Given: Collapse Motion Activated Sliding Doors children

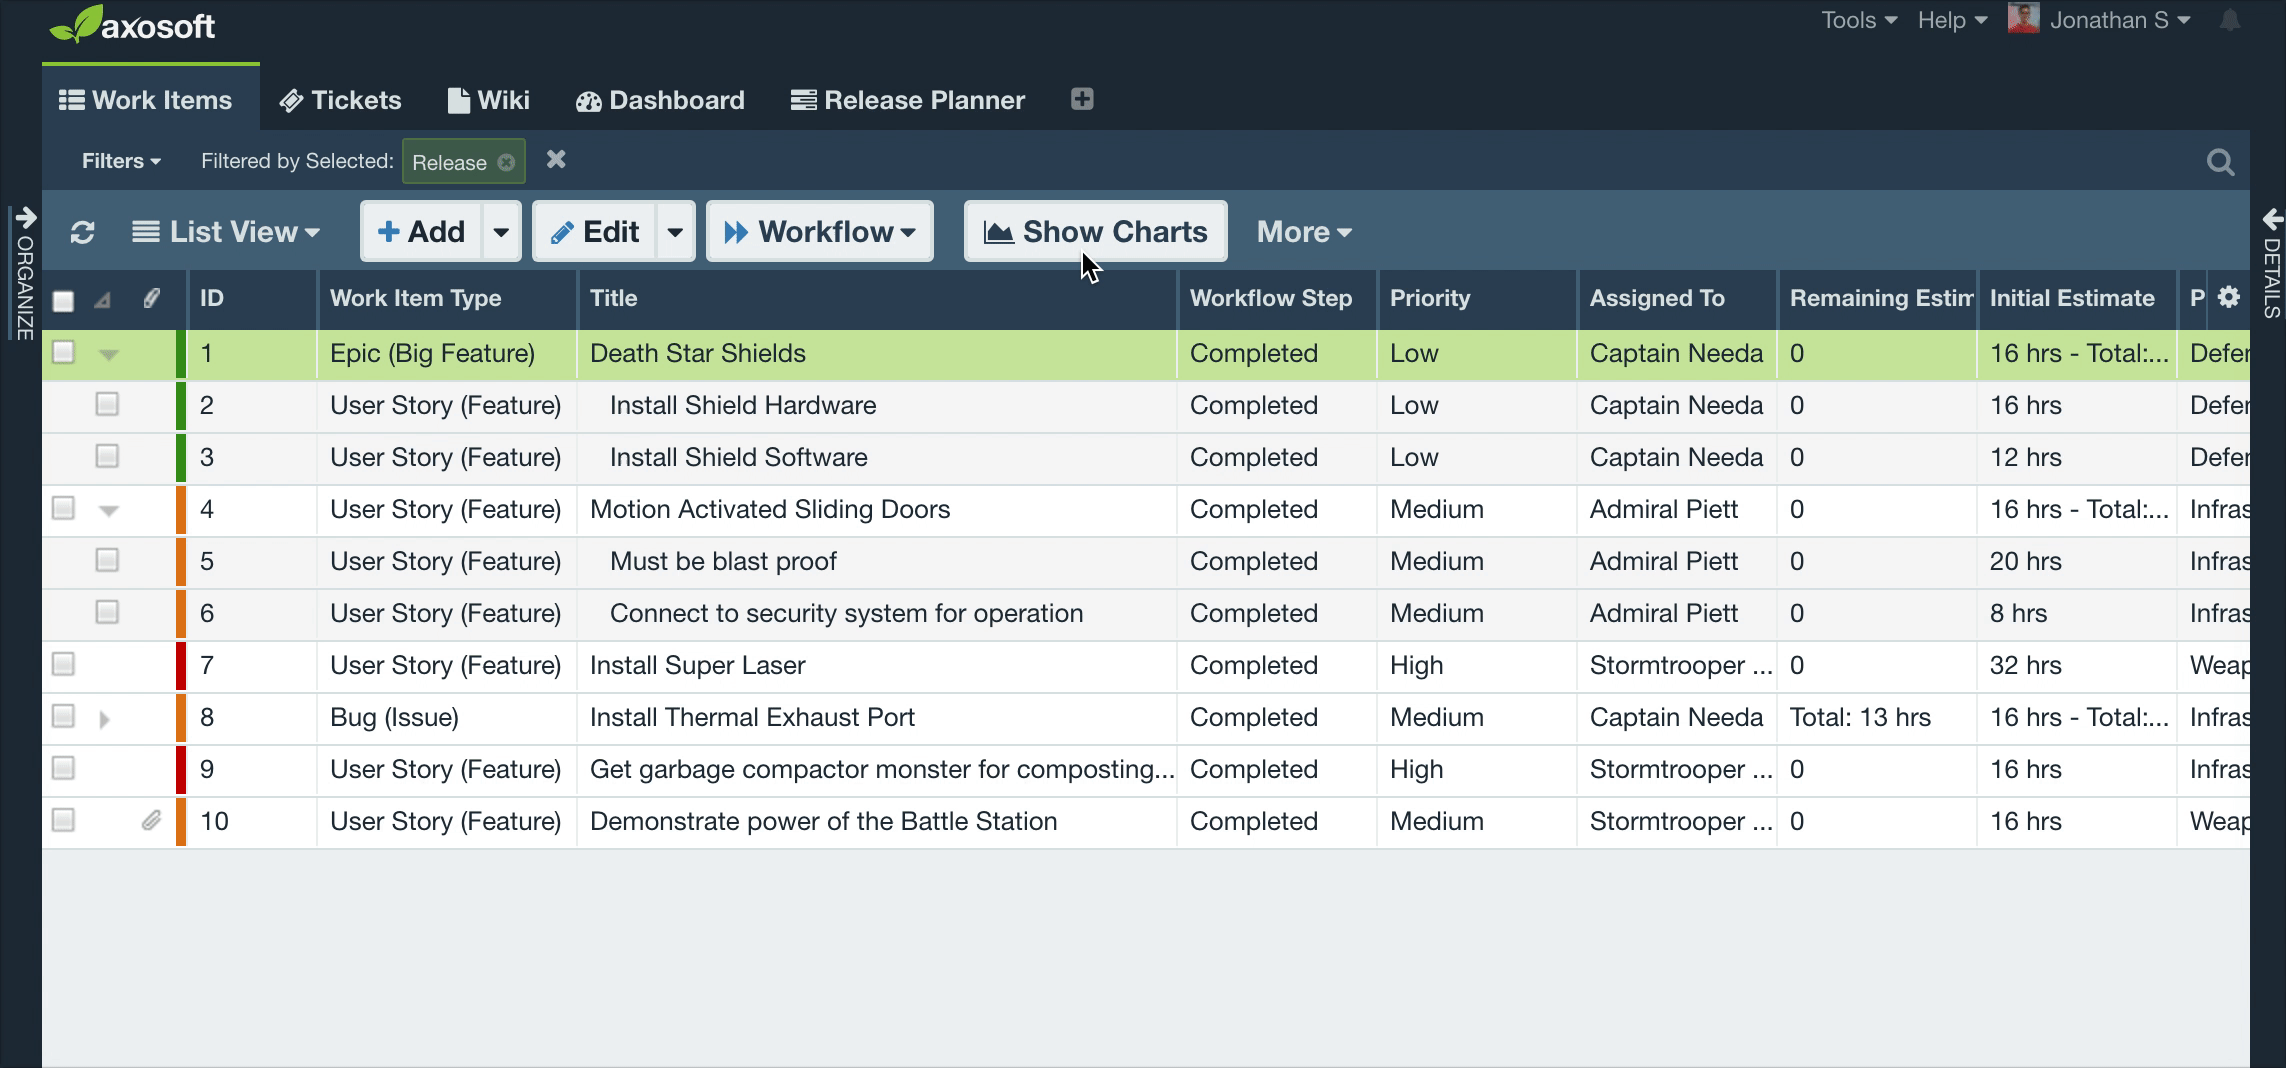Looking at the screenshot, I should pos(109,511).
